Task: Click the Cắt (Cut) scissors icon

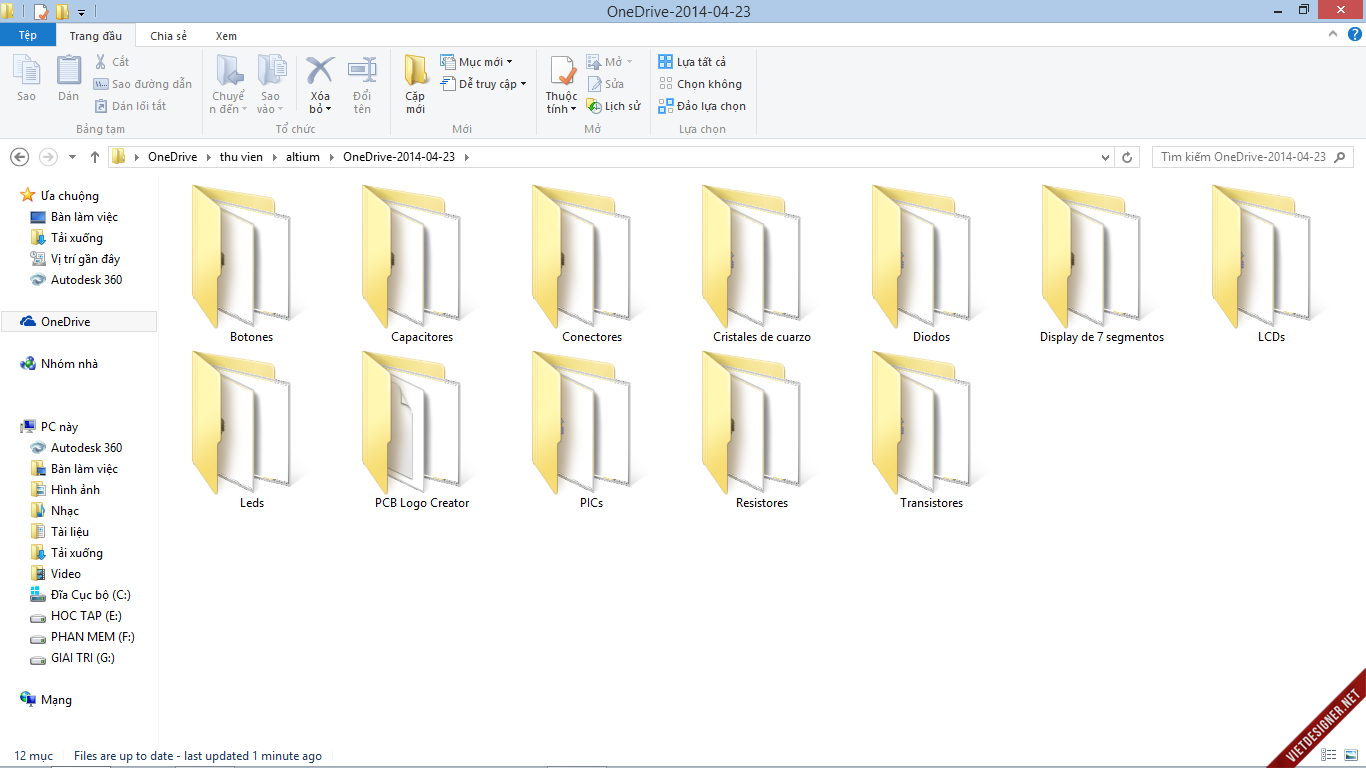Action: [101, 62]
